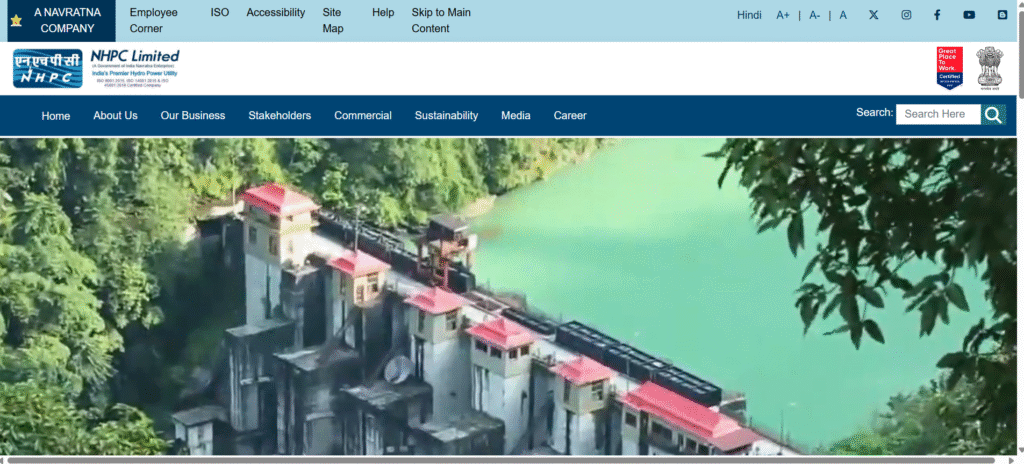Viewport: 1024px width, 464px height.
Task: Click the Facebook icon
Action: (x=937, y=15)
